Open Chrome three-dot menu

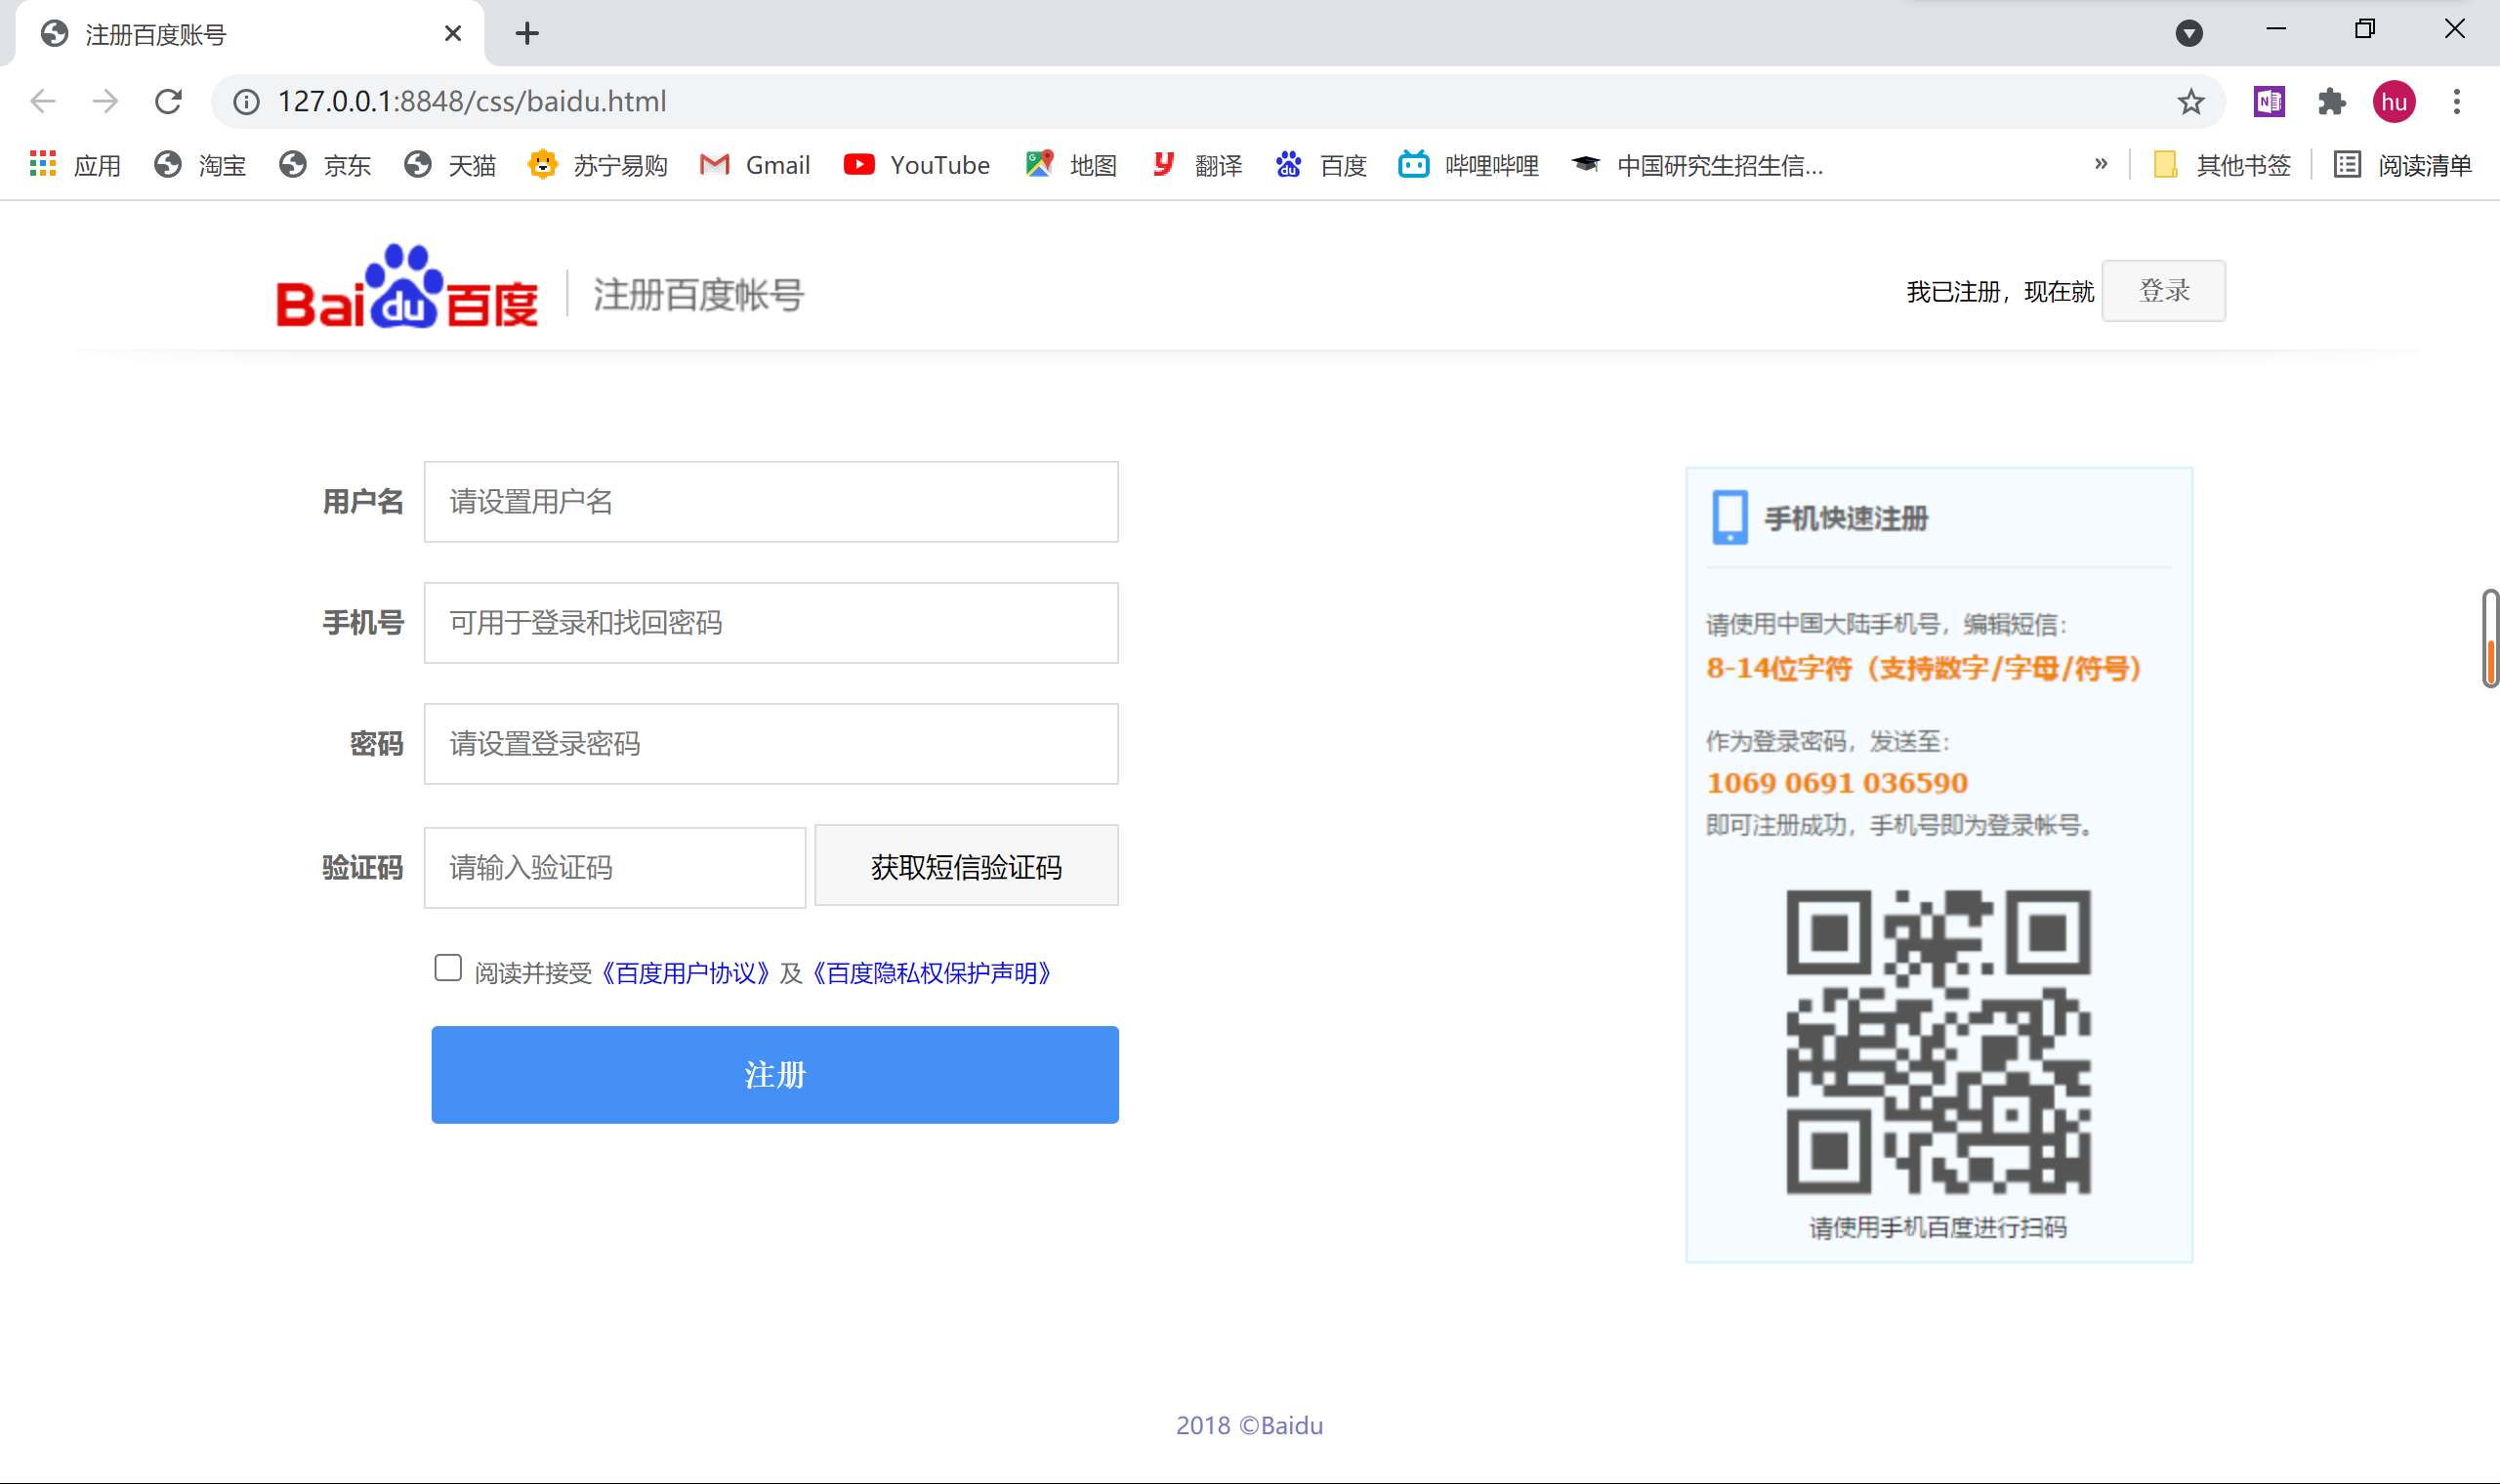point(2456,101)
